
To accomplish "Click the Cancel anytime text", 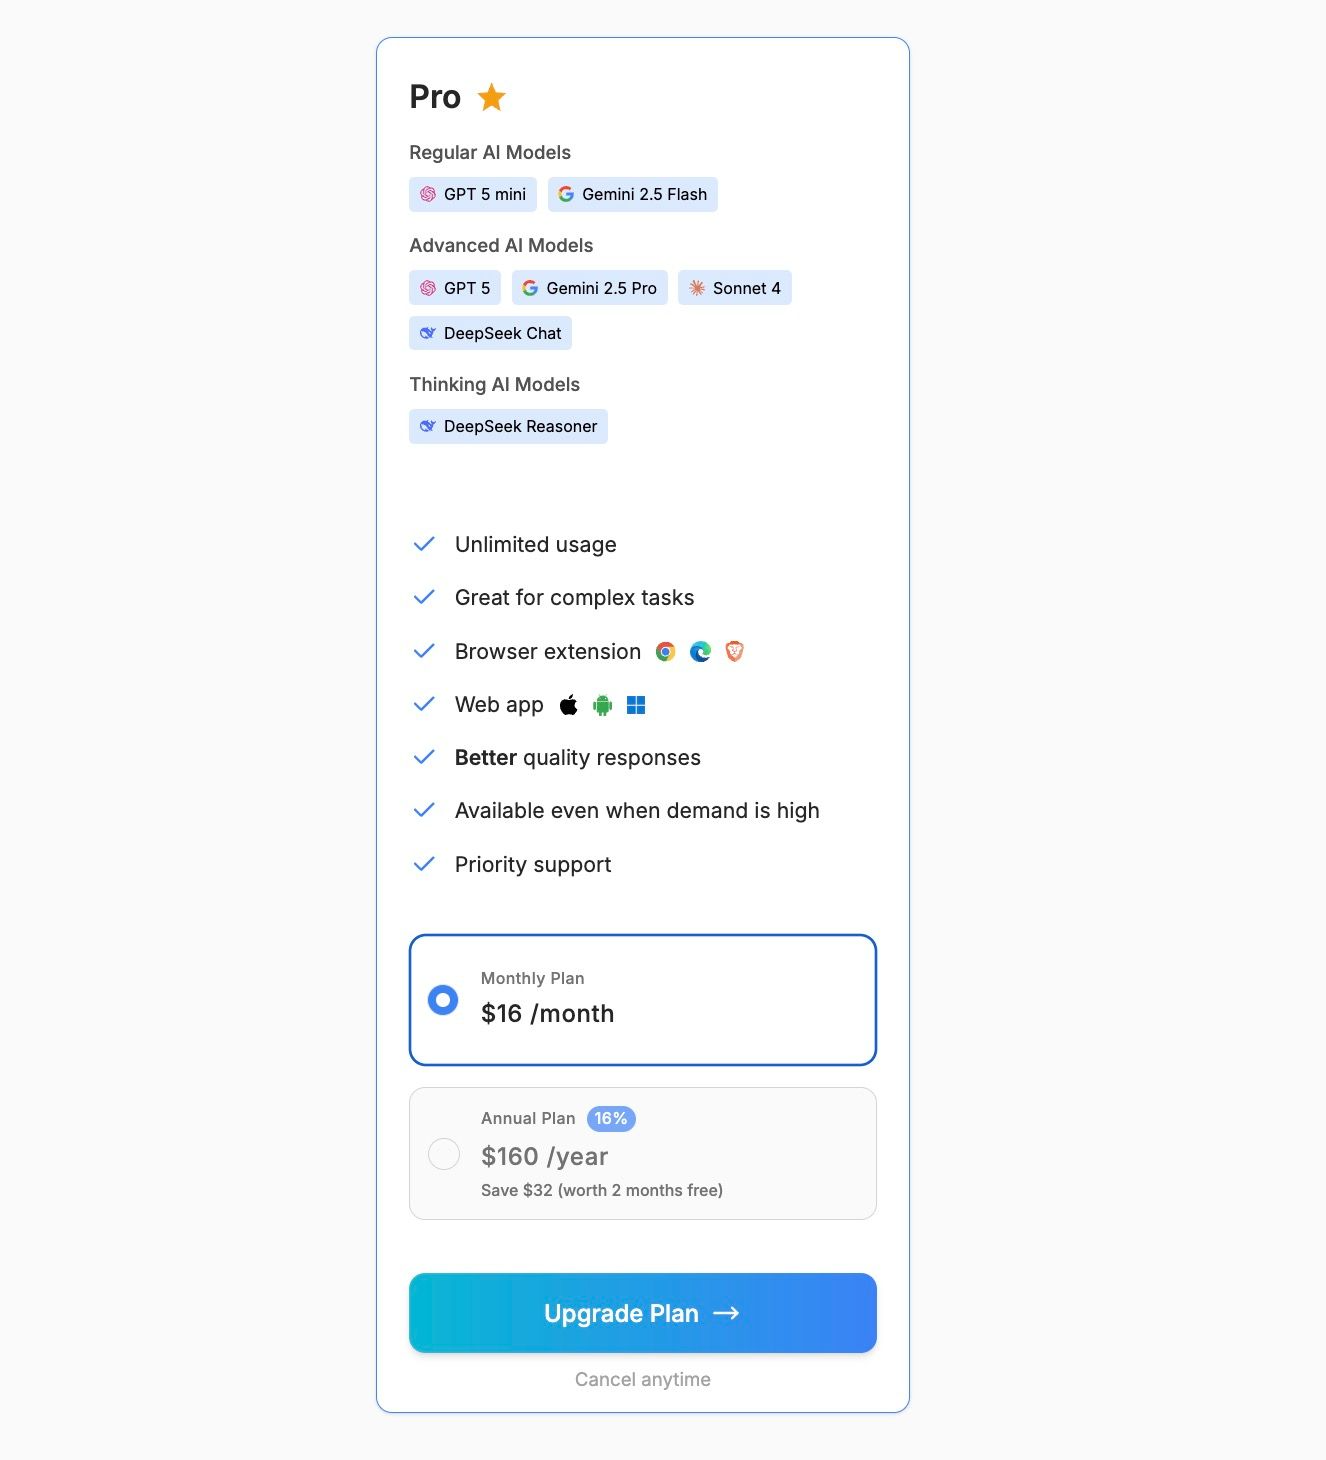I will [642, 1379].
